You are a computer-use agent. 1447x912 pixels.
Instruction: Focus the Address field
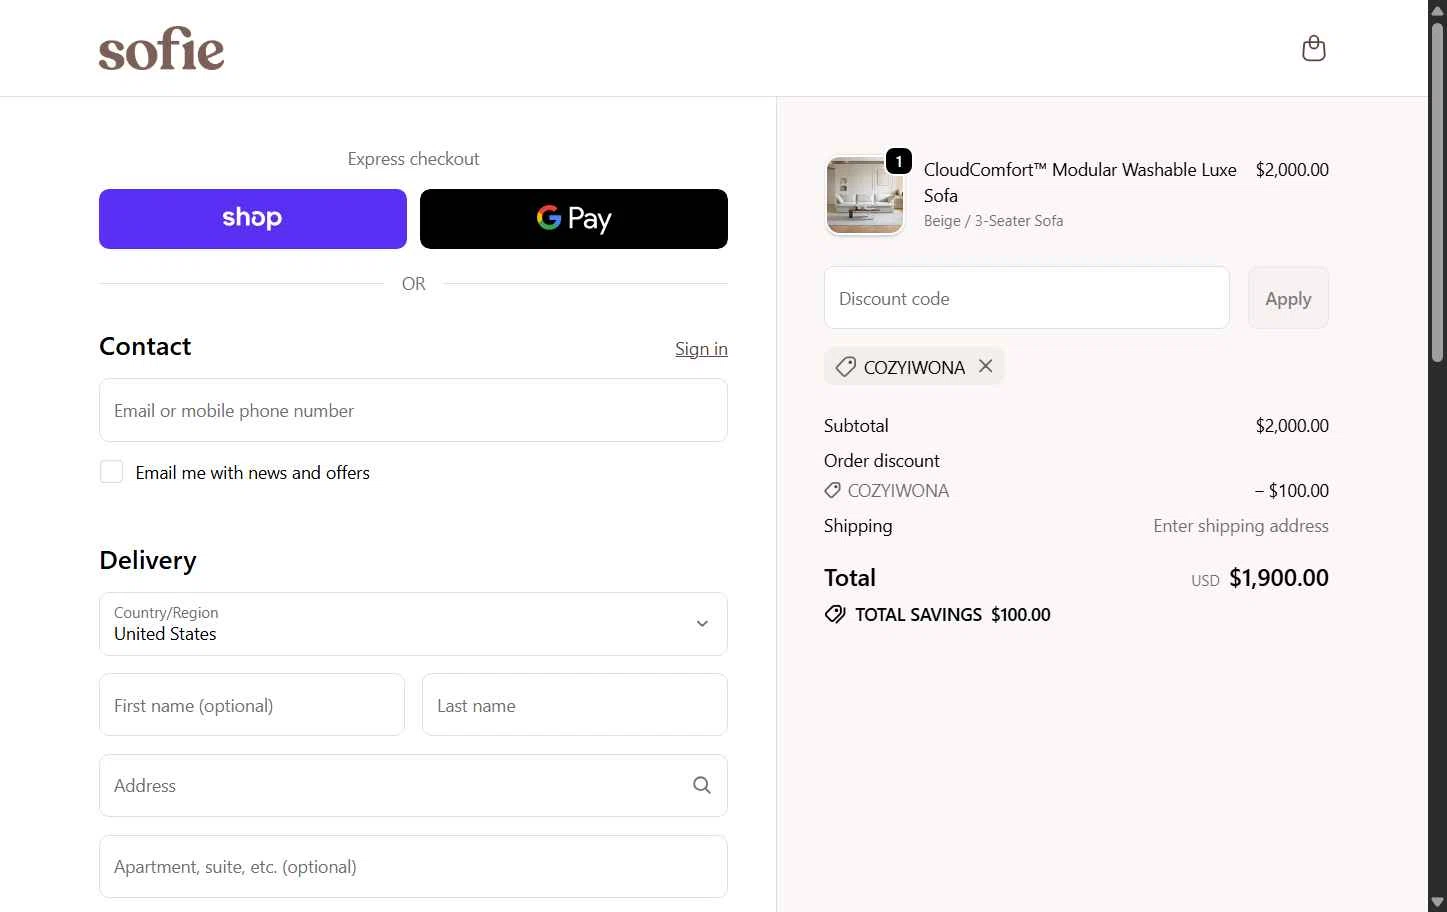[413, 785]
